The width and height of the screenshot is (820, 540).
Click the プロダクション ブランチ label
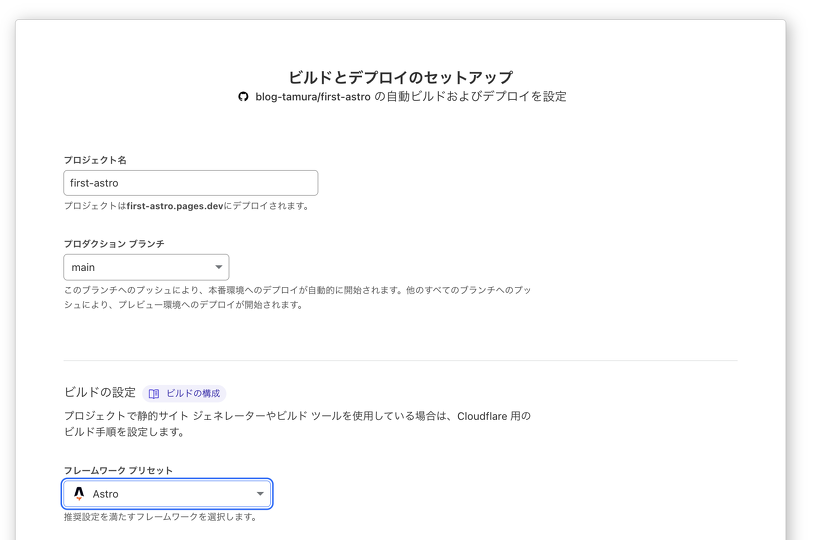coord(114,244)
